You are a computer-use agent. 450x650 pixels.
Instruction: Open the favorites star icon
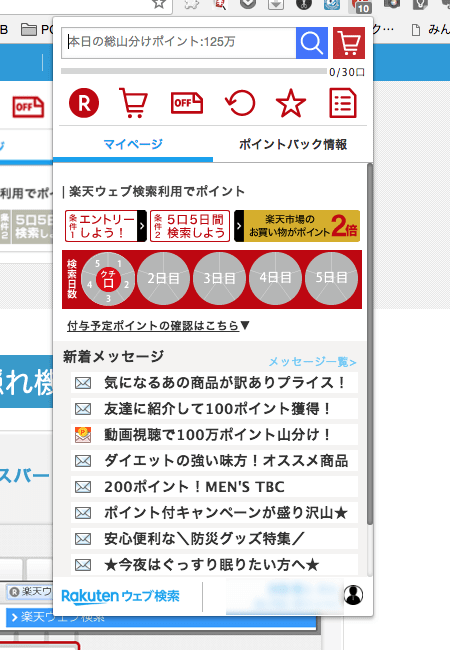tap(291, 103)
